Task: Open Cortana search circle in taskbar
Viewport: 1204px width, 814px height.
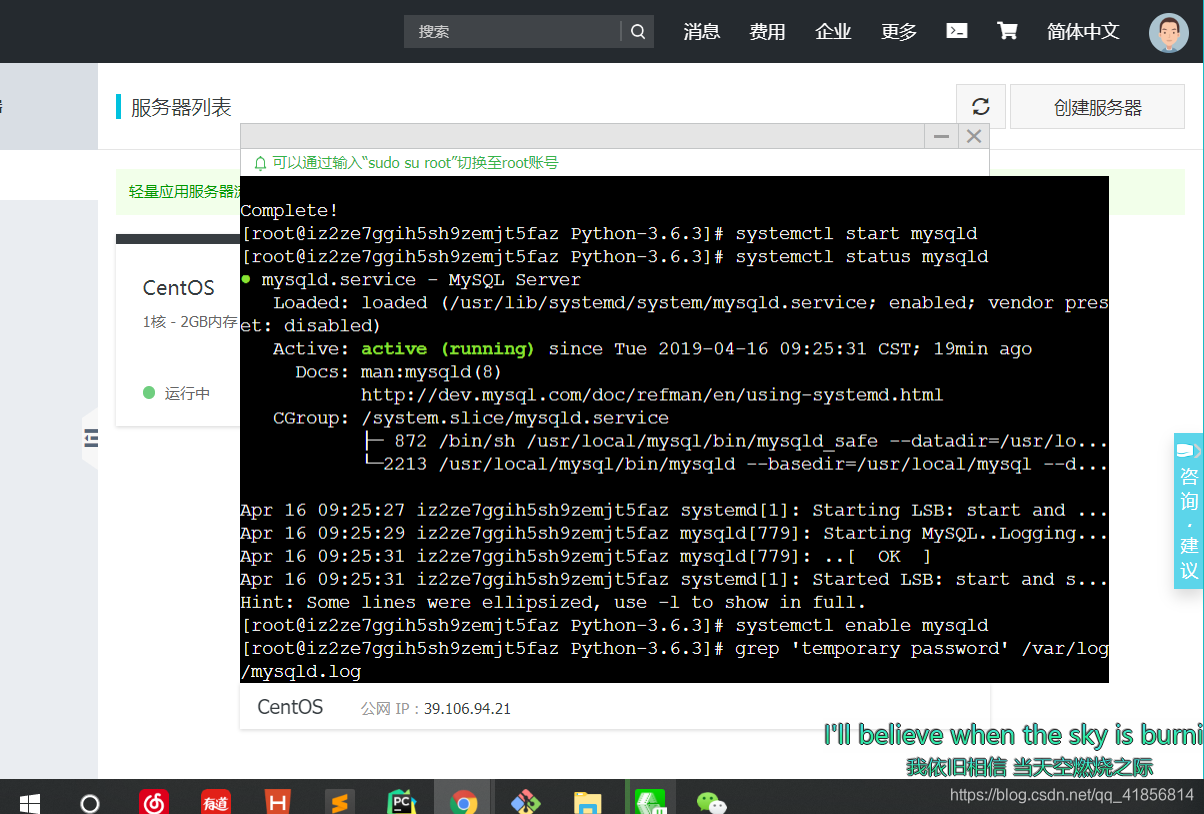Action: 90,803
